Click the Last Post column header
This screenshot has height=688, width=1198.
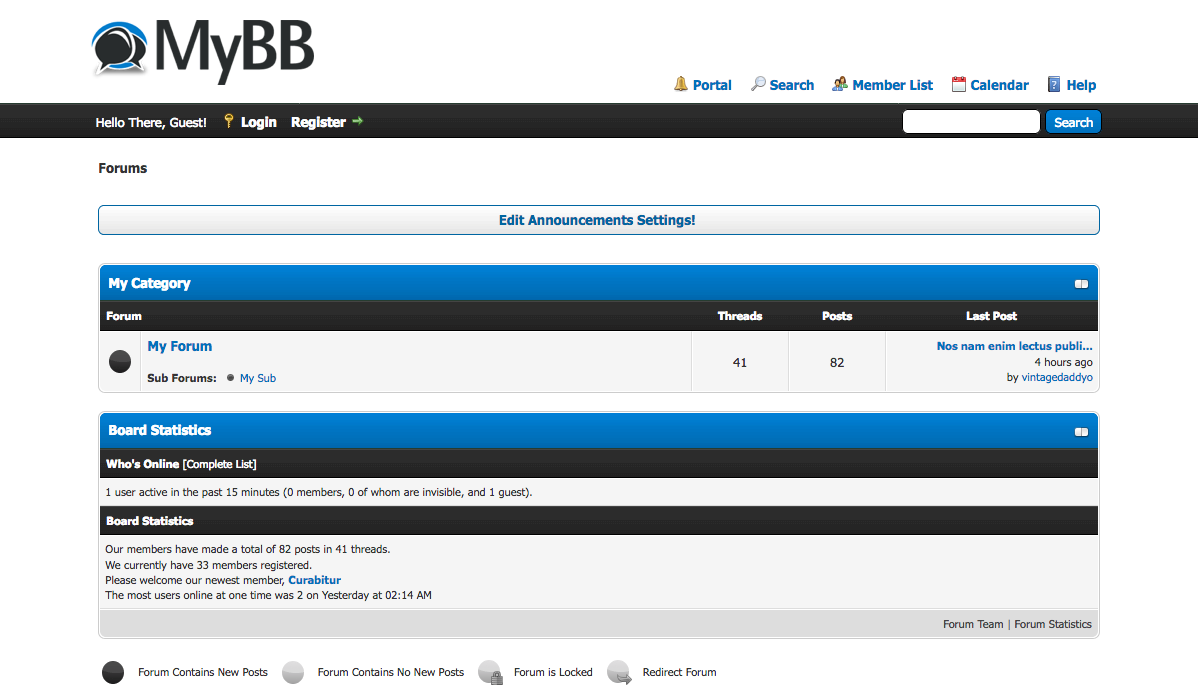[x=991, y=316]
